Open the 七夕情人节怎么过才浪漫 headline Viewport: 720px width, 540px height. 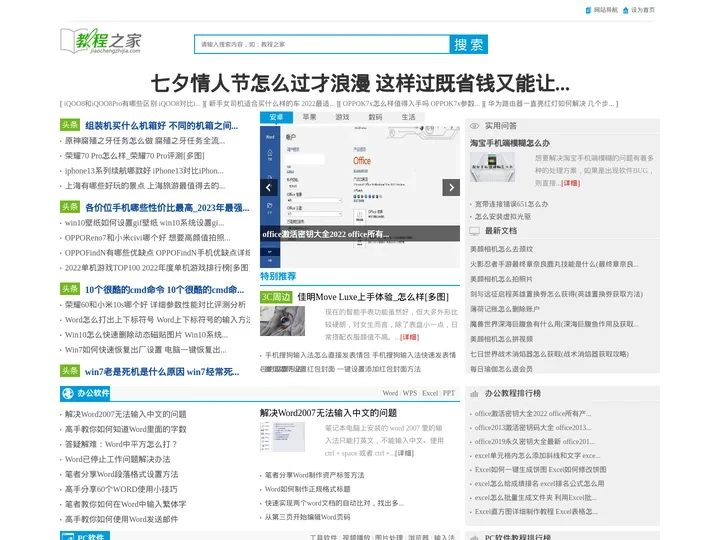[x=360, y=84]
